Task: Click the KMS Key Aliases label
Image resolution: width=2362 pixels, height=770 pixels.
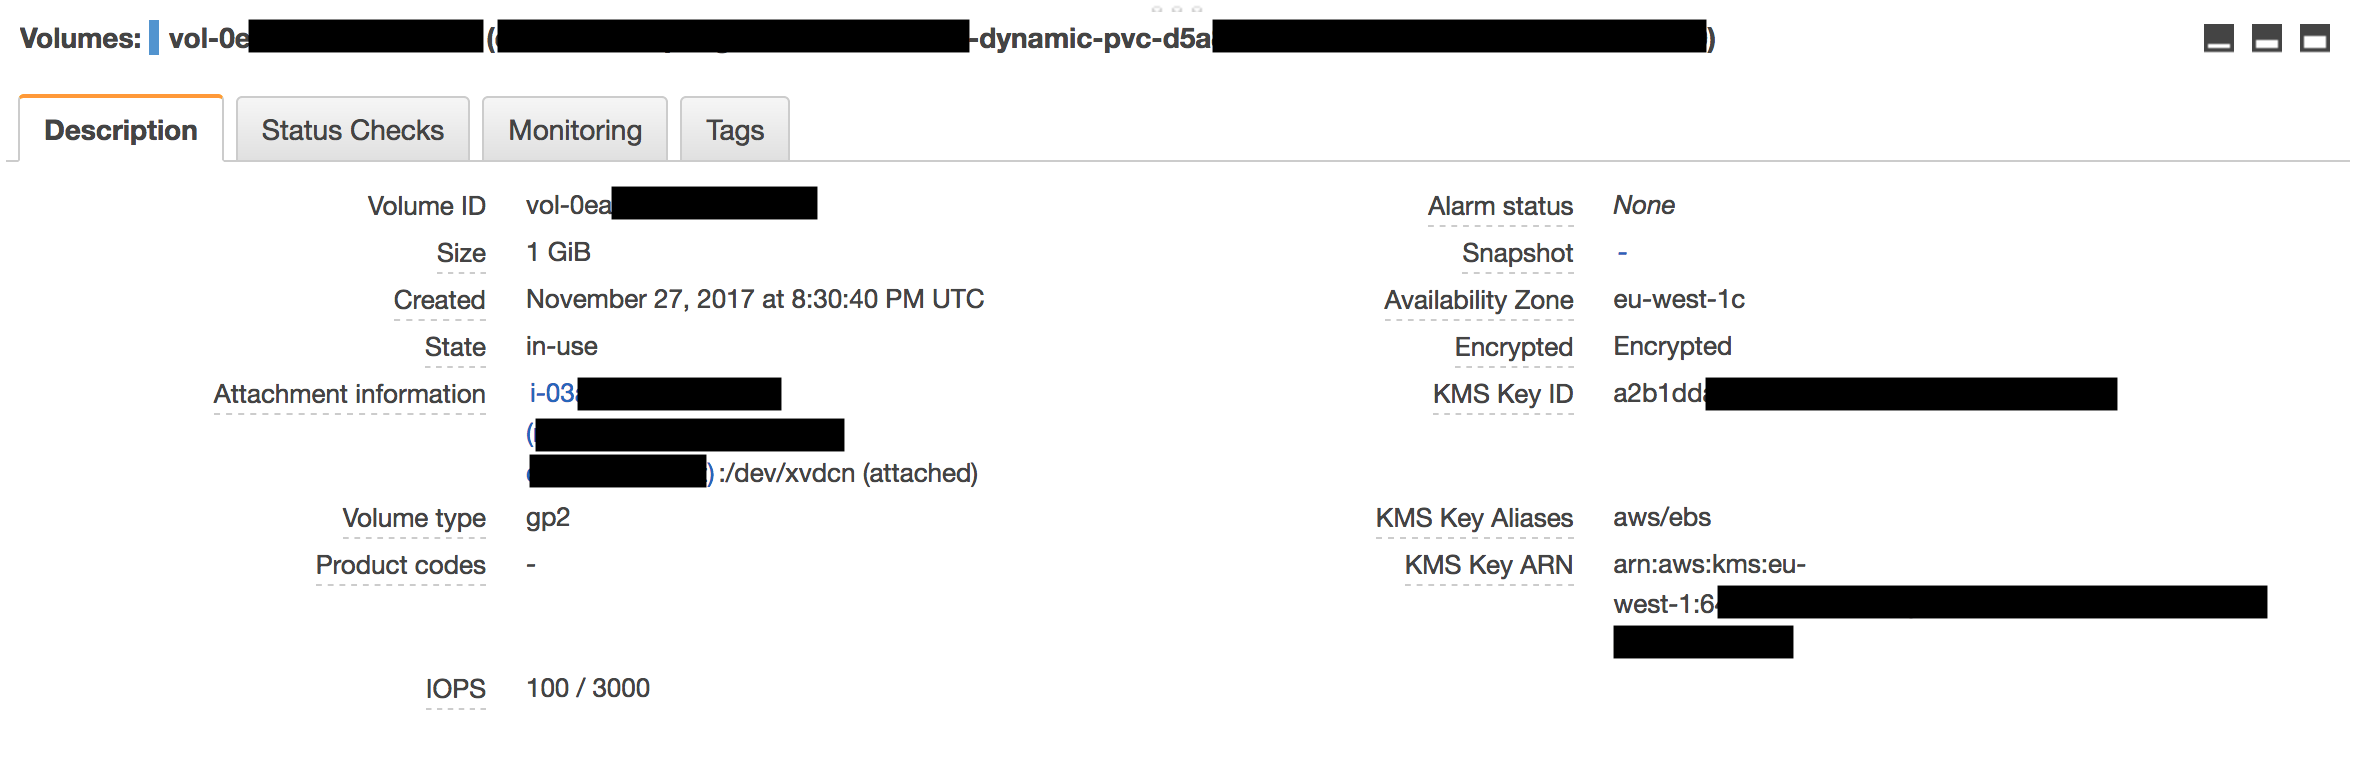Action: click(1475, 518)
